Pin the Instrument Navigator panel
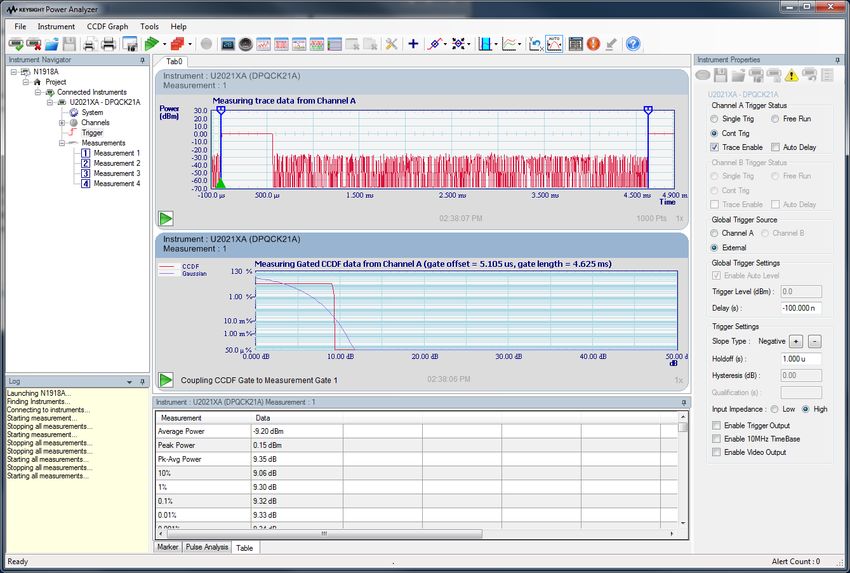The width and height of the screenshot is (850, 573). tap(143, 60)
